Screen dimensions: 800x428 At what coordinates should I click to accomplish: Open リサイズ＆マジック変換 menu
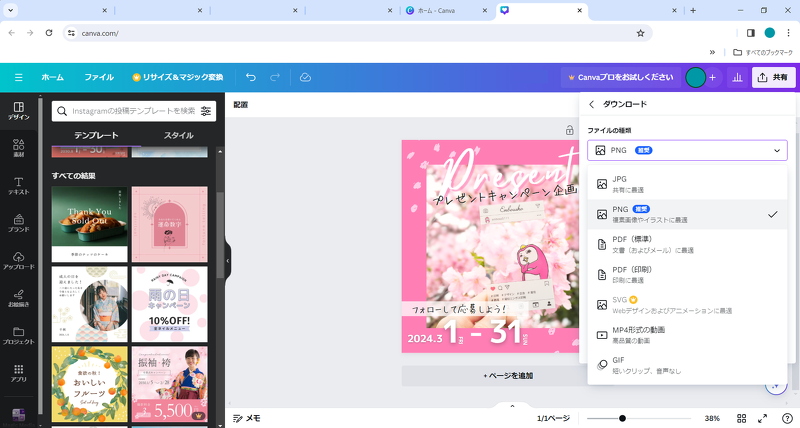click(x=178, y=78)
